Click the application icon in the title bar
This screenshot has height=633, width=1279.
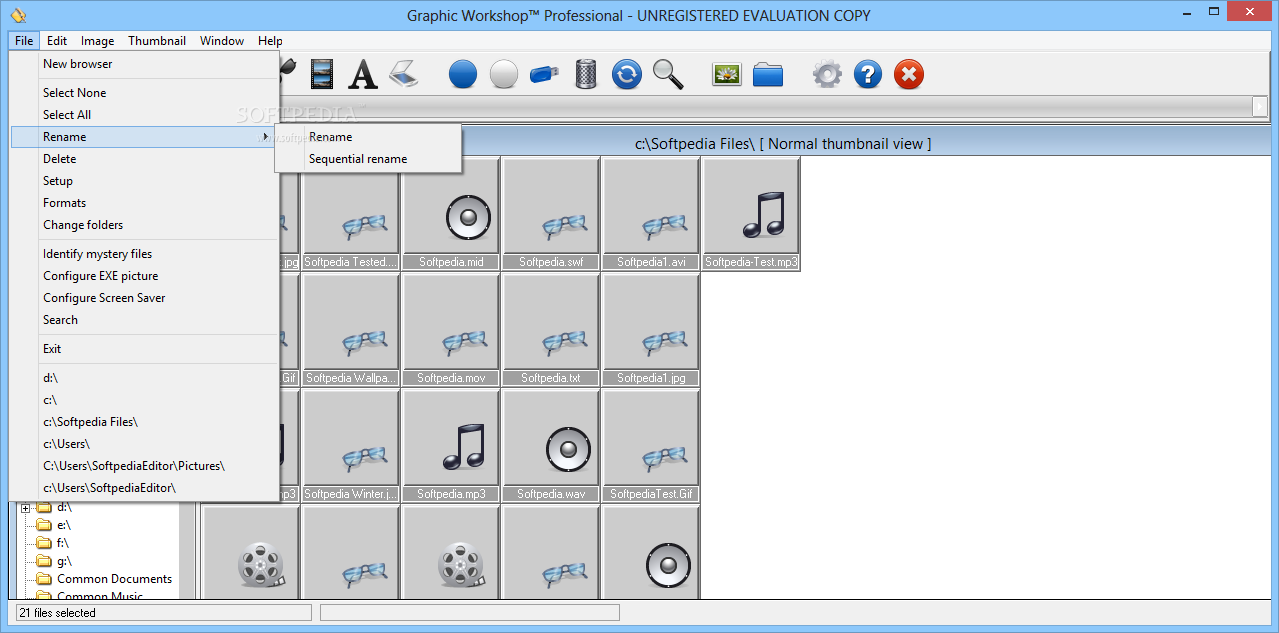point(18,15)
